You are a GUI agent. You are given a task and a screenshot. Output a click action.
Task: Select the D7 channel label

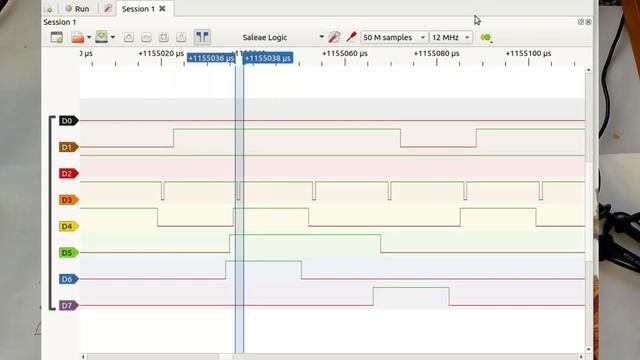69,305
